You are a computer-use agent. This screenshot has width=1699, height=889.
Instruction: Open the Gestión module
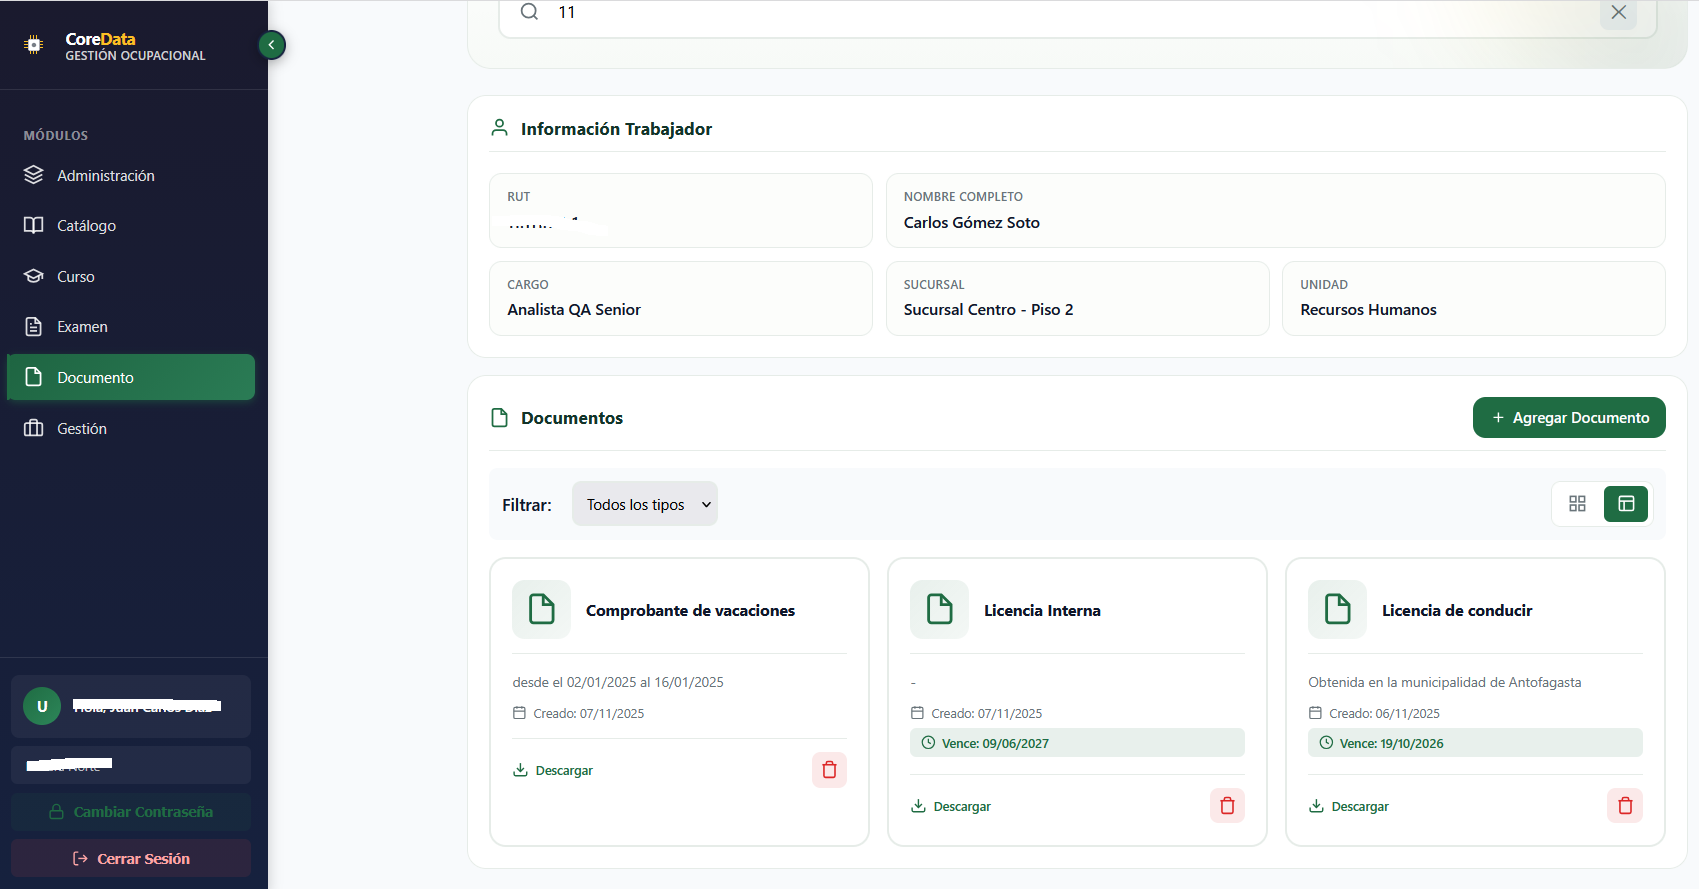coord(82,429)
